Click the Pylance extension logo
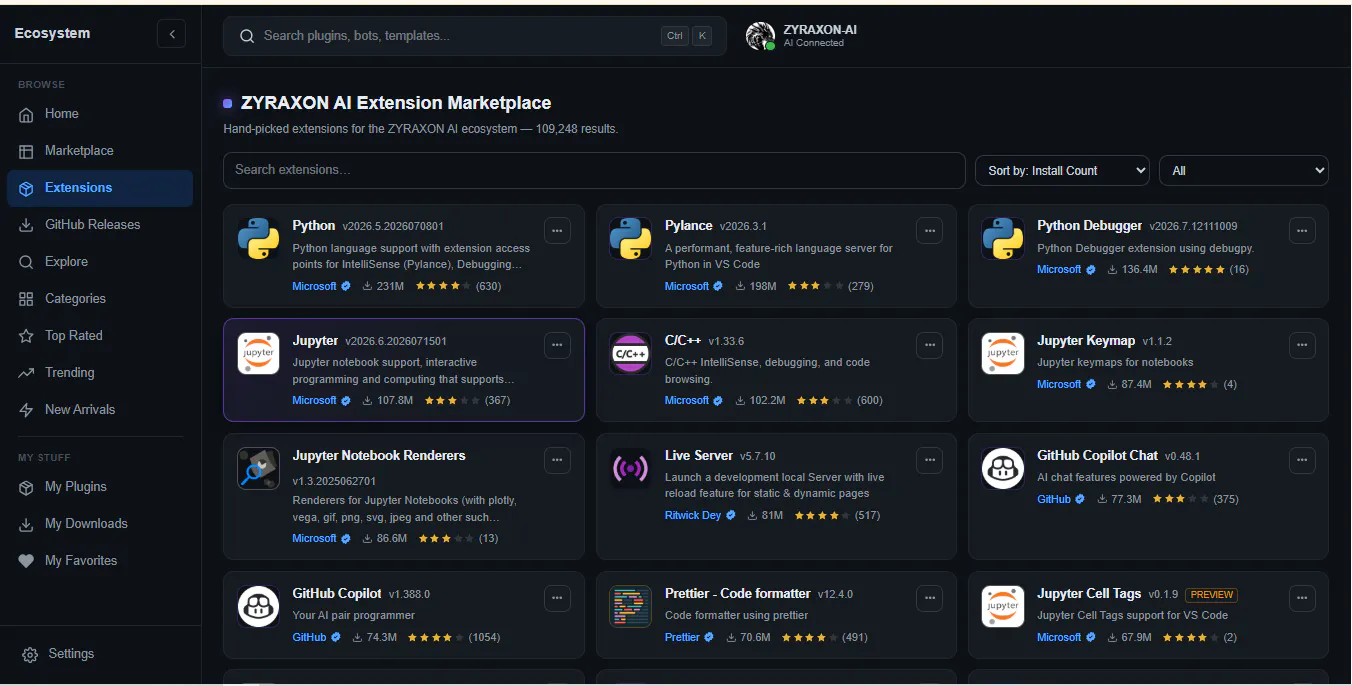Image resolution: width=1352 pixels, height=686 pixels. coord(630,239)
